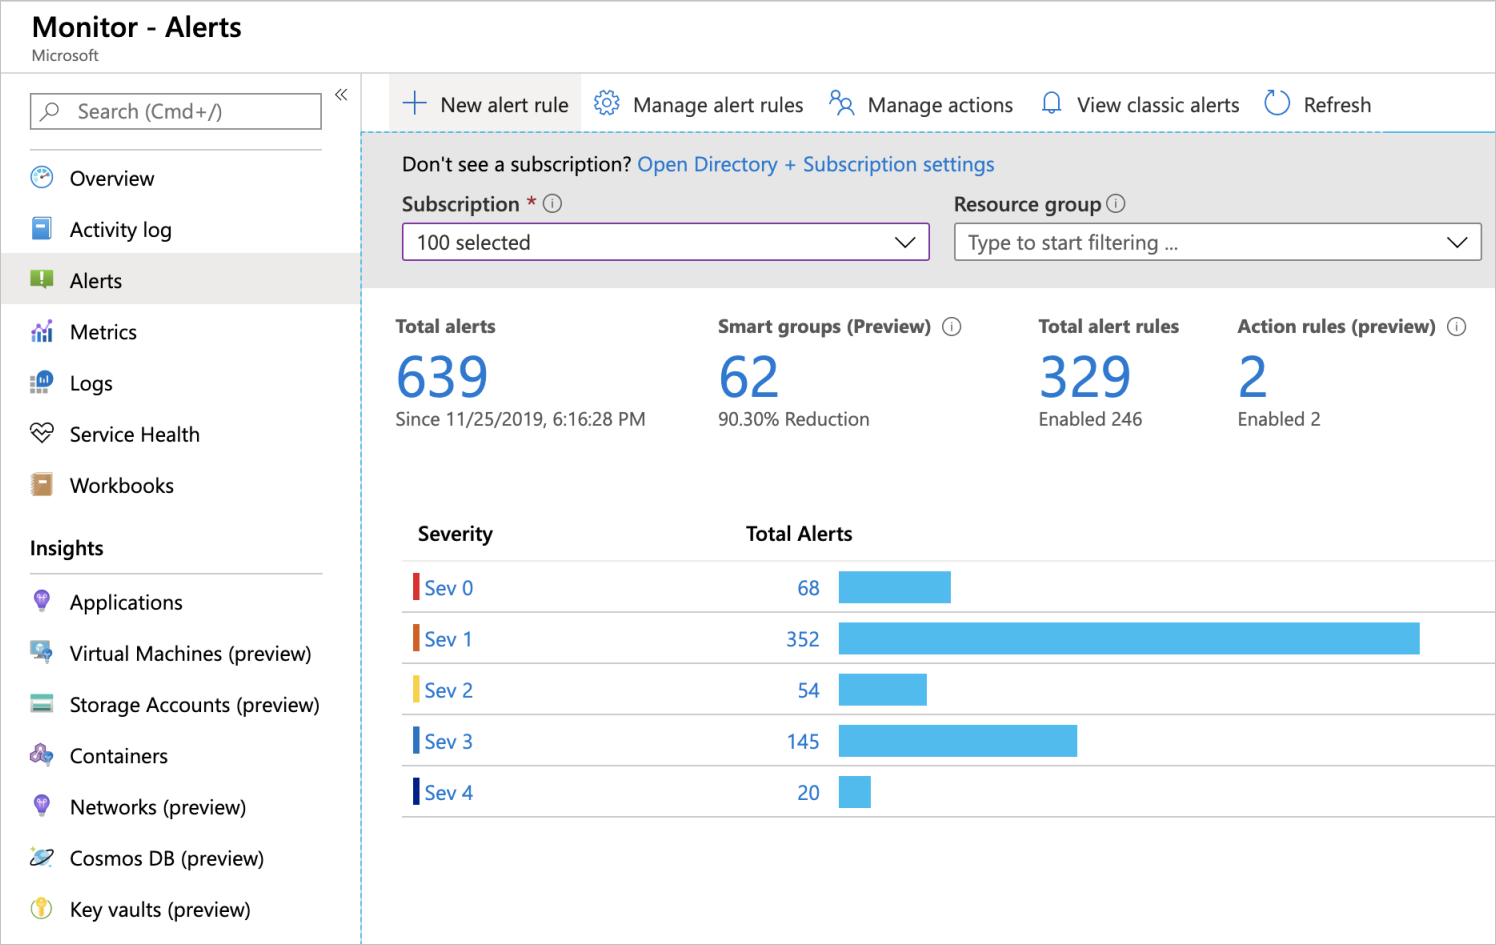Click the Manage actions people icon
Image resolution: width=1496 pixels, height=945 pixels.
coord(841,103)
